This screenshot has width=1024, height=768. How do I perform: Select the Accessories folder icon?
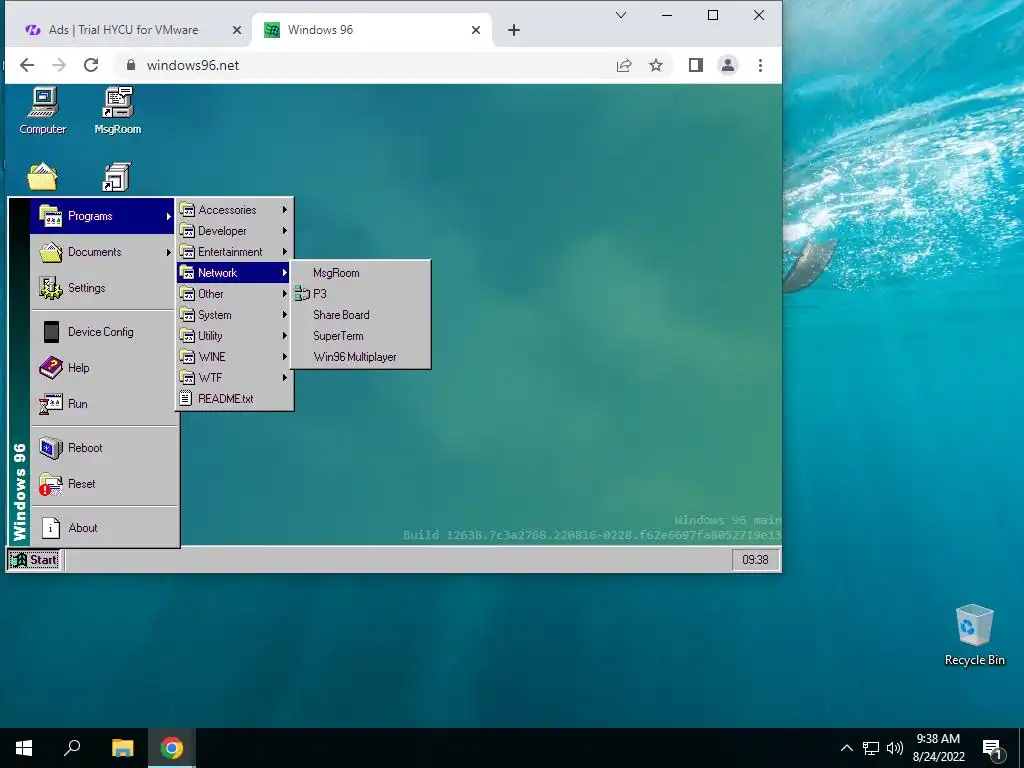[x=187, y=210]
